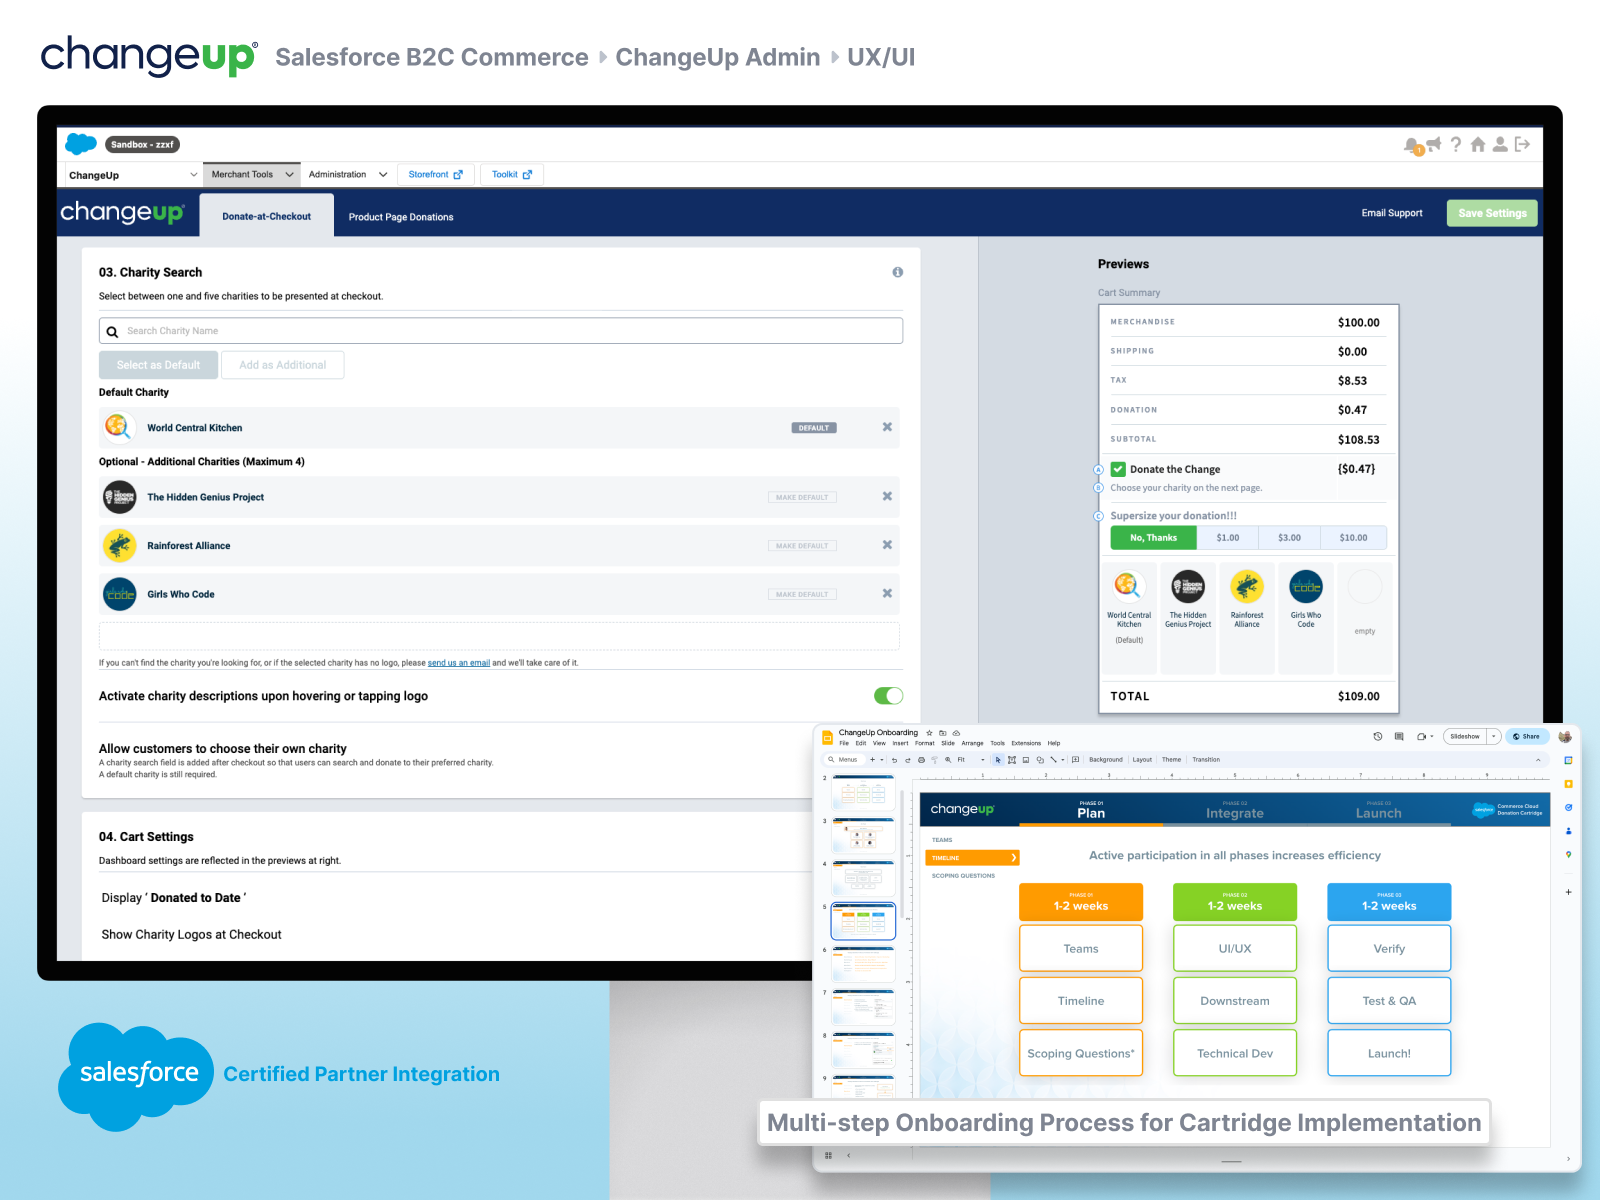The height and width of the screenshot is (1200, 1600).
Task: Make Girls Who Code default charity
Action: point(802,594)
